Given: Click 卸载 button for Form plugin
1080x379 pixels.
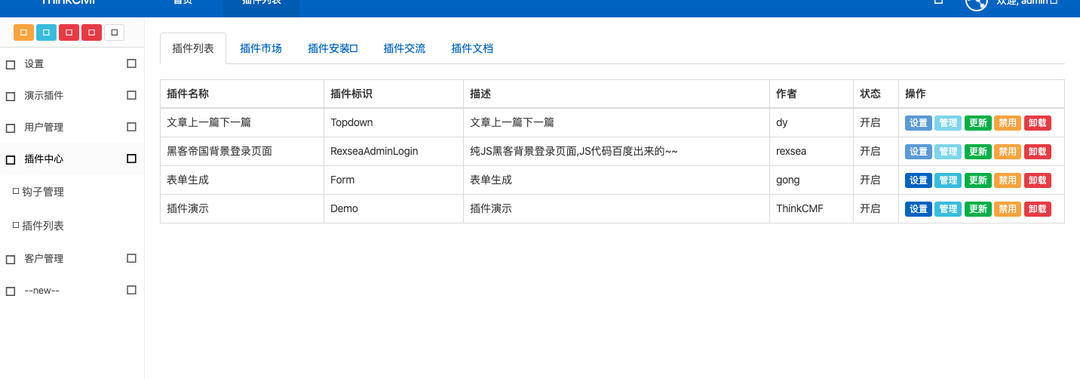Looking at the screenshot, I should click(x=1037, y=181).
